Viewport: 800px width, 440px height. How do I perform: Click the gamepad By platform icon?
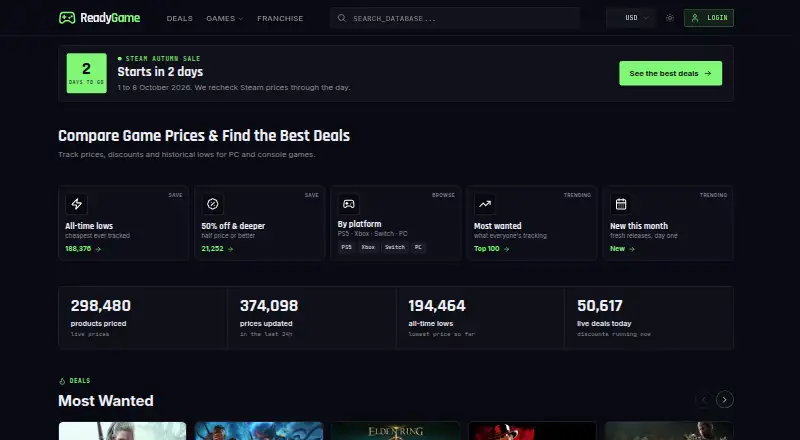pos(348,204)
